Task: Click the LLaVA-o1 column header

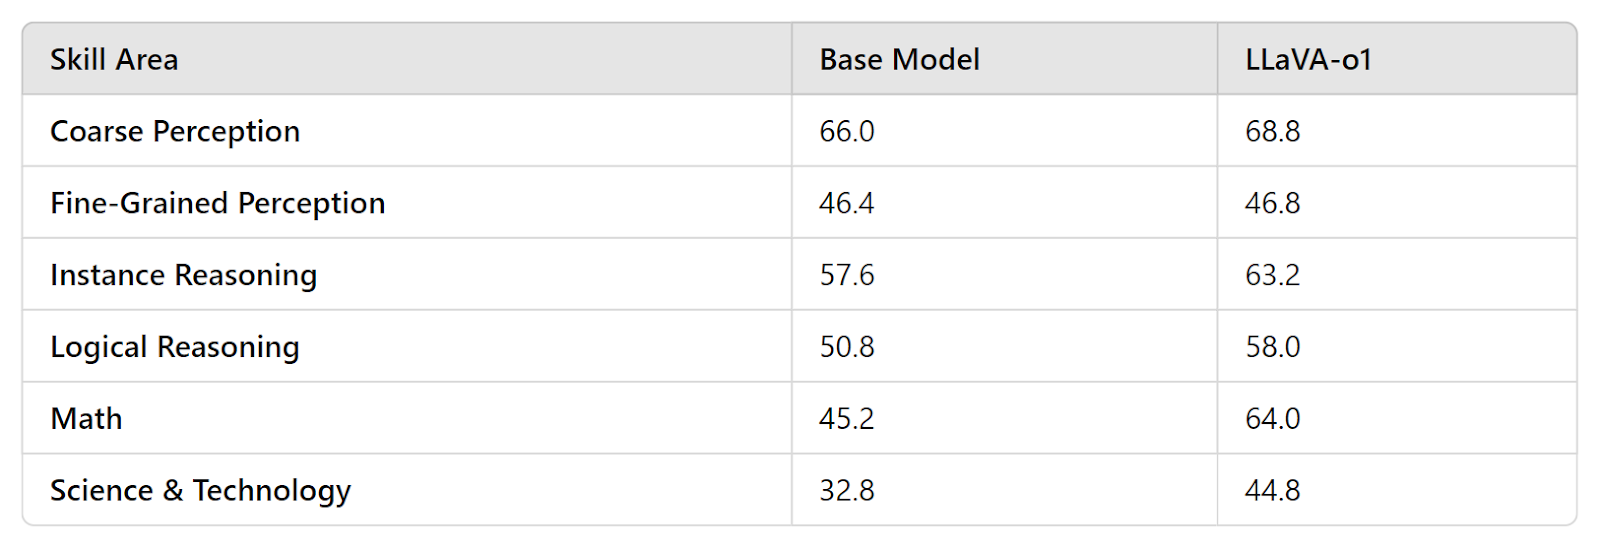Action: click(1308, 60)
